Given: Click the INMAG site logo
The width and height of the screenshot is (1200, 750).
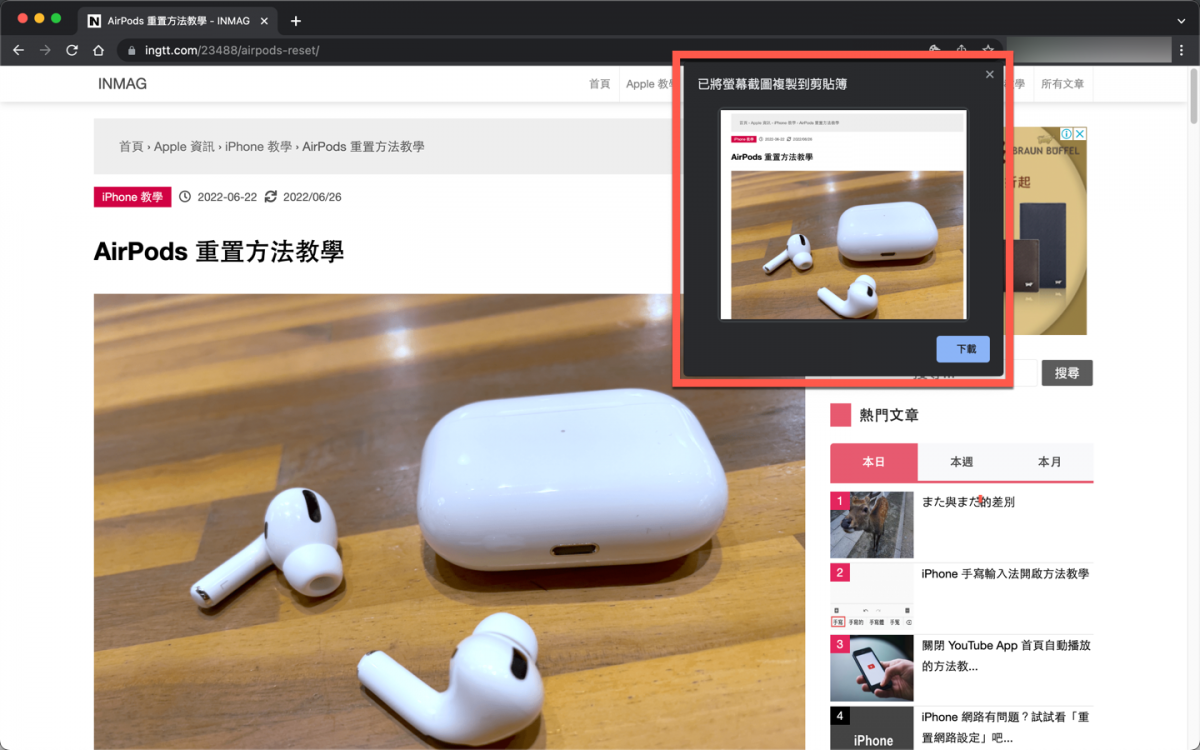Looking at the screenshot, I should pyautogui.click(x=122, y=84).
